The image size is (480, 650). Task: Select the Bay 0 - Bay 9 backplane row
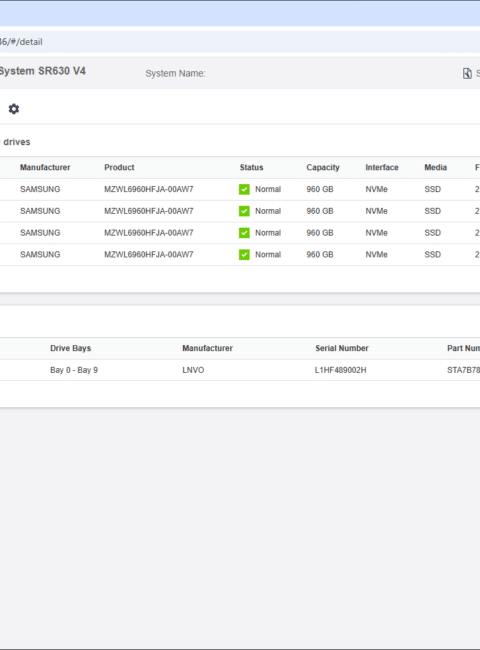240,370
